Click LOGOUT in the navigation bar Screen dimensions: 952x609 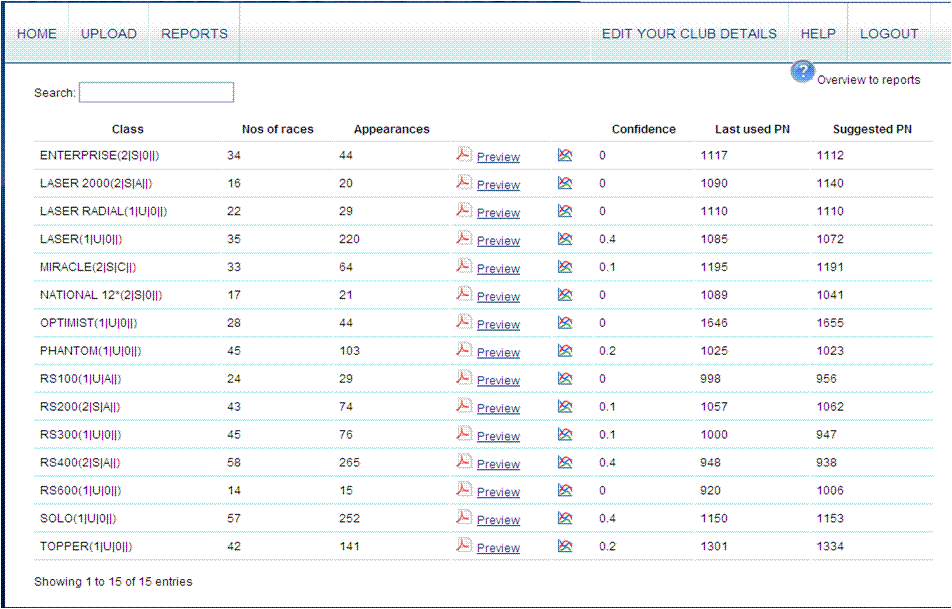(889, 34)
